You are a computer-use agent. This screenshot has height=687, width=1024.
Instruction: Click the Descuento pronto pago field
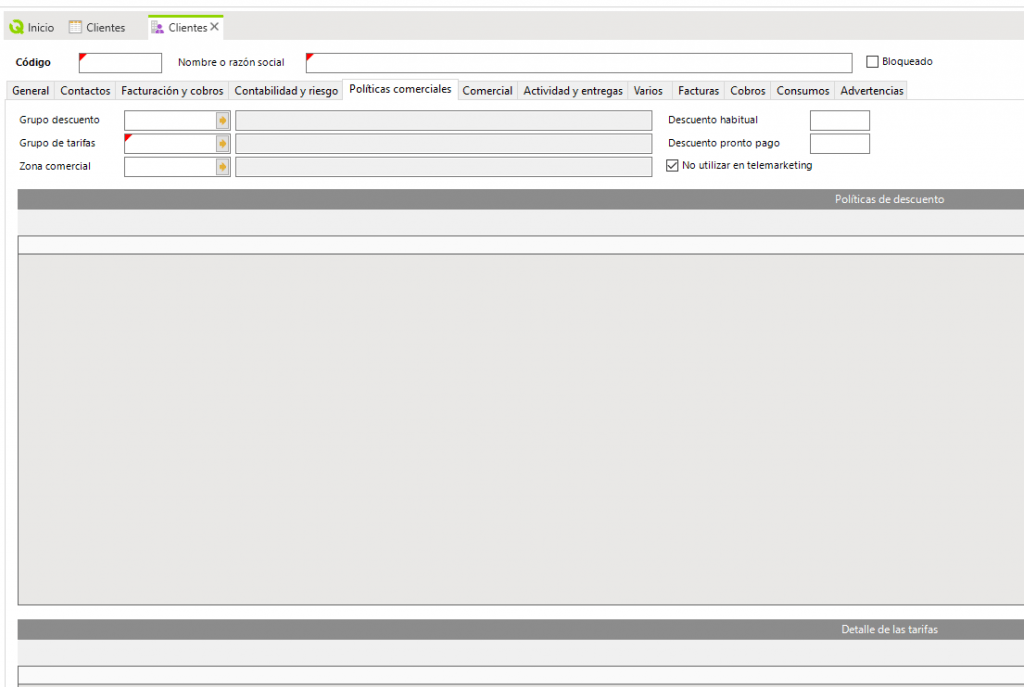pyautogui.click(x=840, y=144)
